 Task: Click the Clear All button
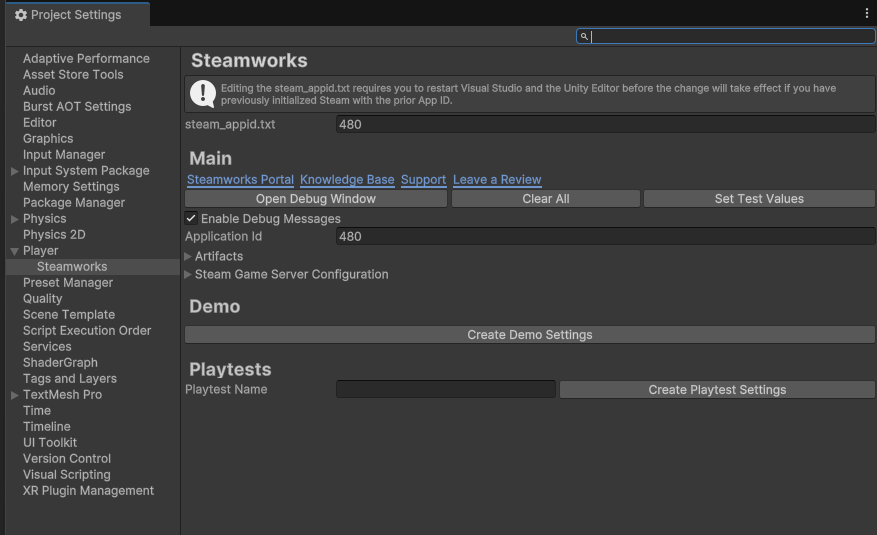tap(546, 198)
